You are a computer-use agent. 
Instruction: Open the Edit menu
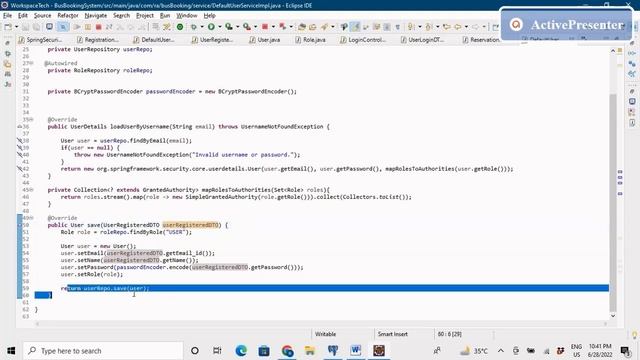click(23, 16)
